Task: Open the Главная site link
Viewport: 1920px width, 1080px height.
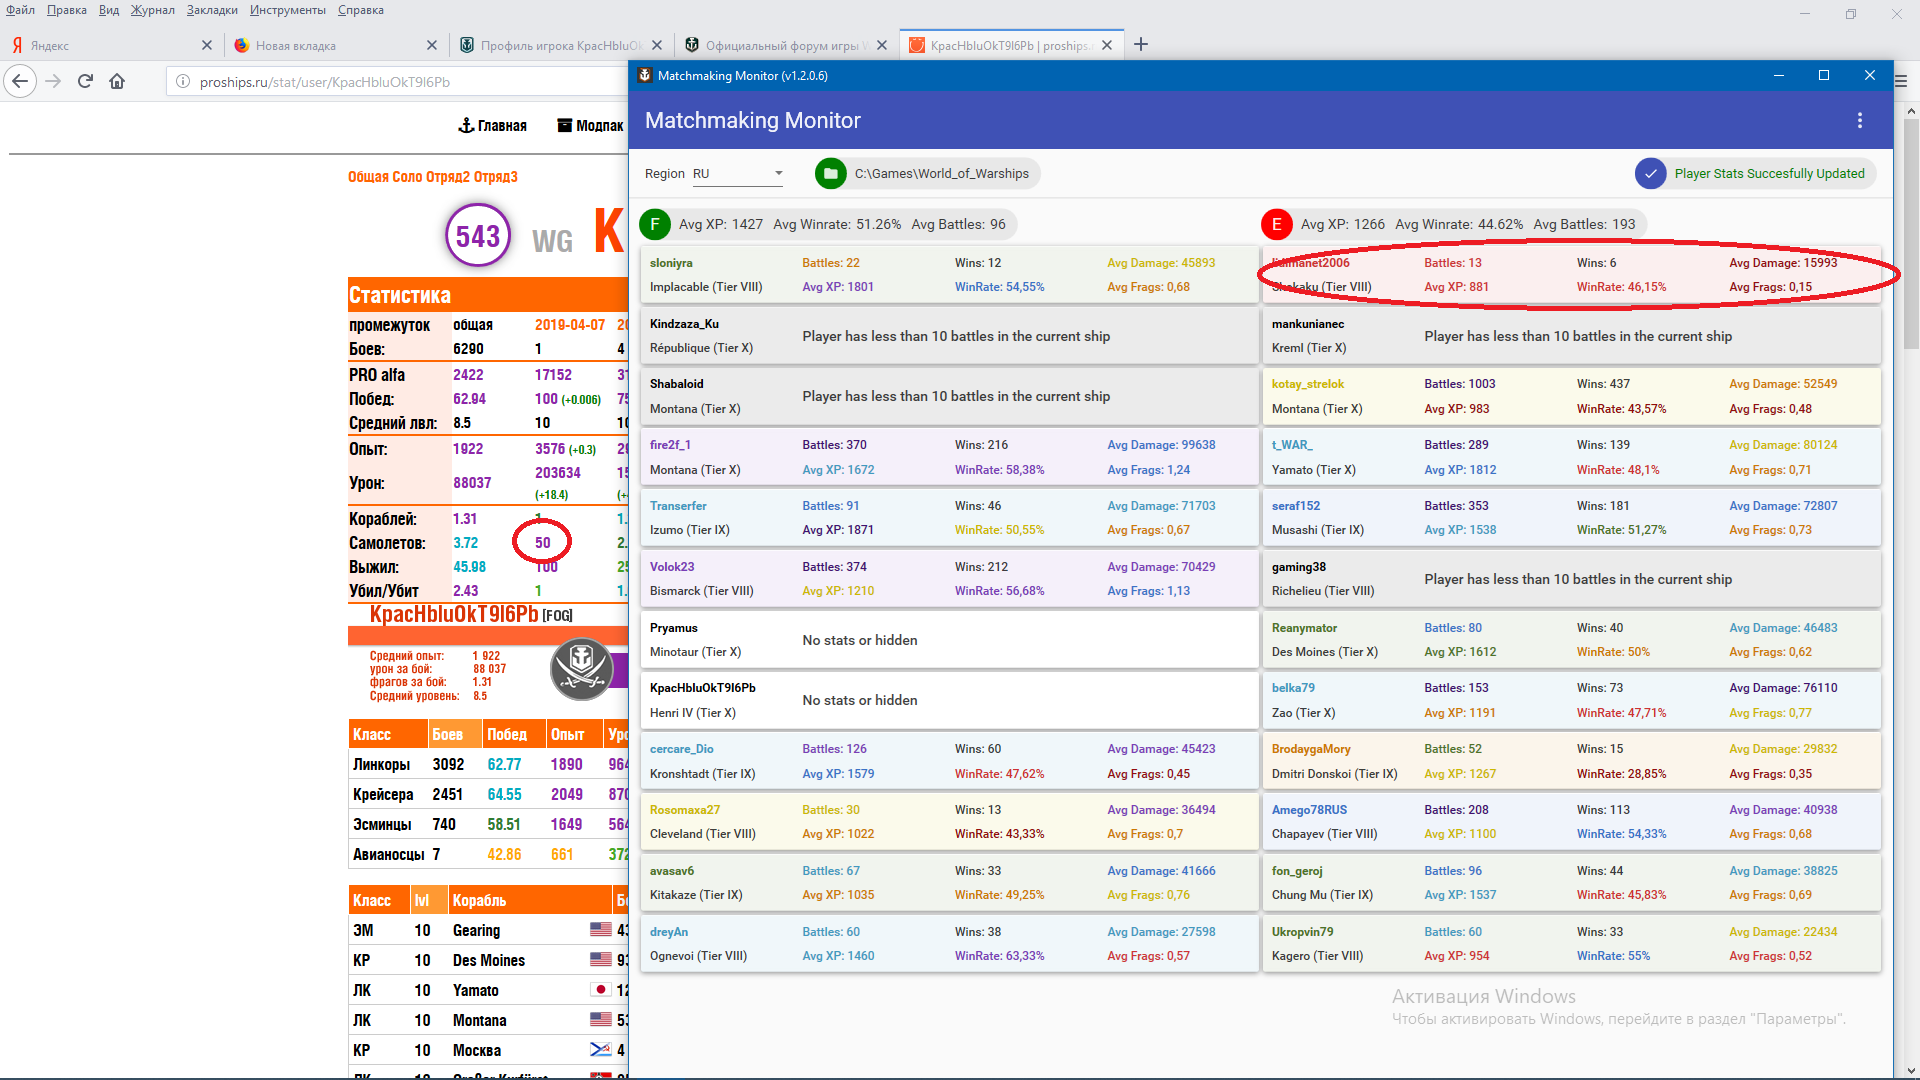Action: point(492,126)
